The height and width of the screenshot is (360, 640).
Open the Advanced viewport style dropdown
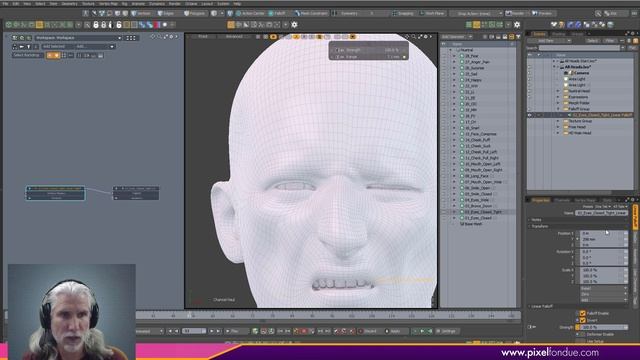(234, 37)
